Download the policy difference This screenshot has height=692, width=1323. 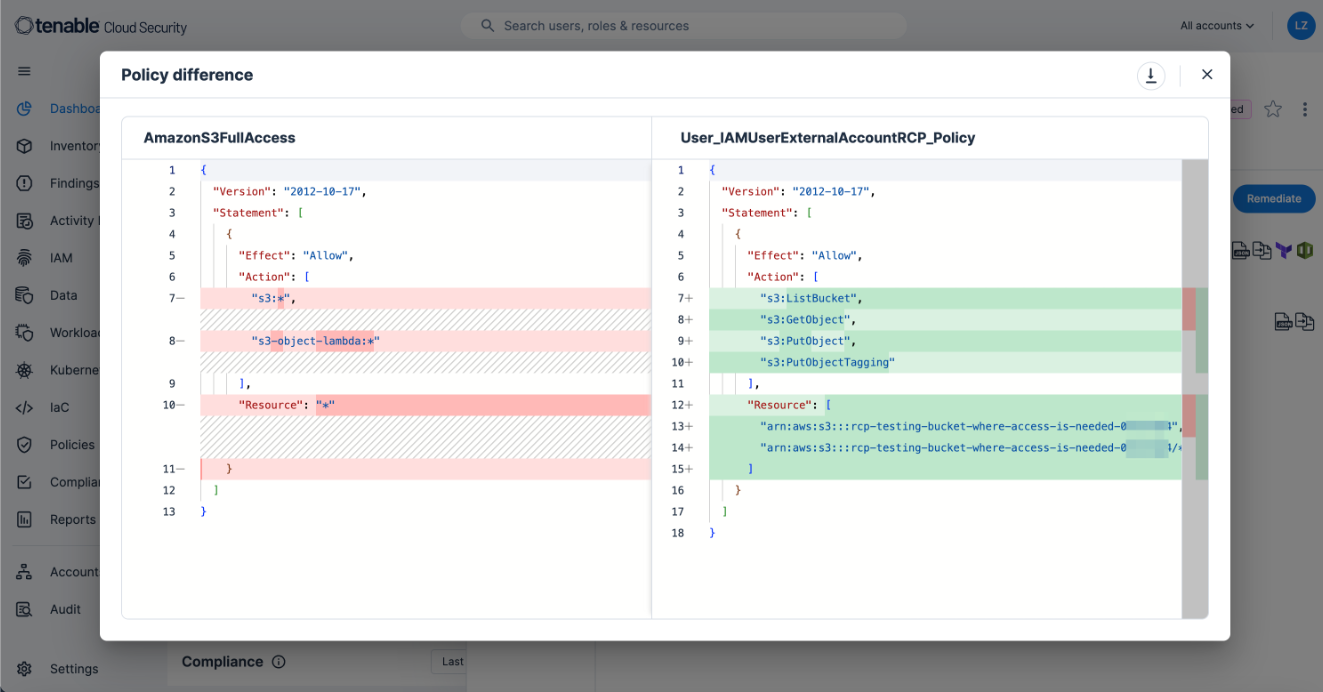tap(1151, 75)
